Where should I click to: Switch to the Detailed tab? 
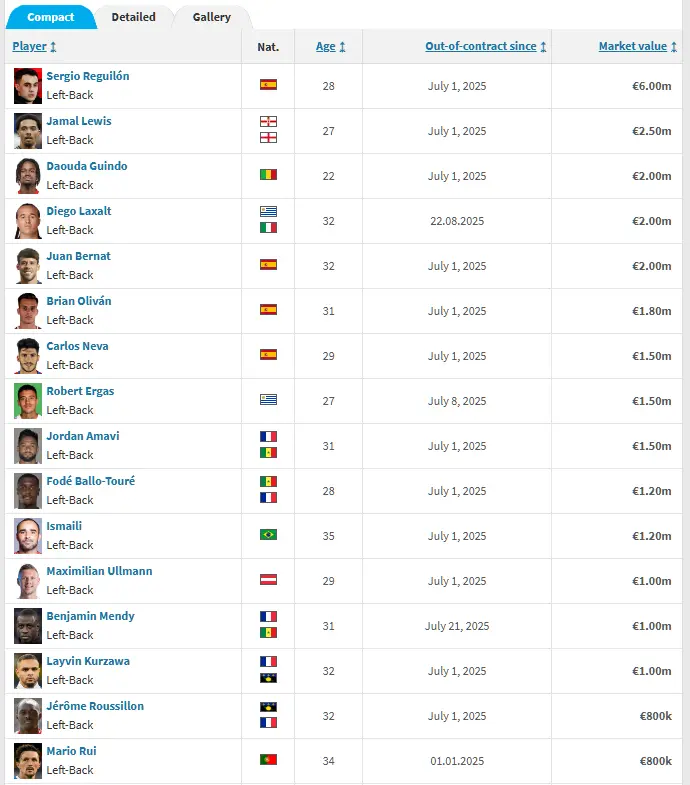[x=133, y=17]
